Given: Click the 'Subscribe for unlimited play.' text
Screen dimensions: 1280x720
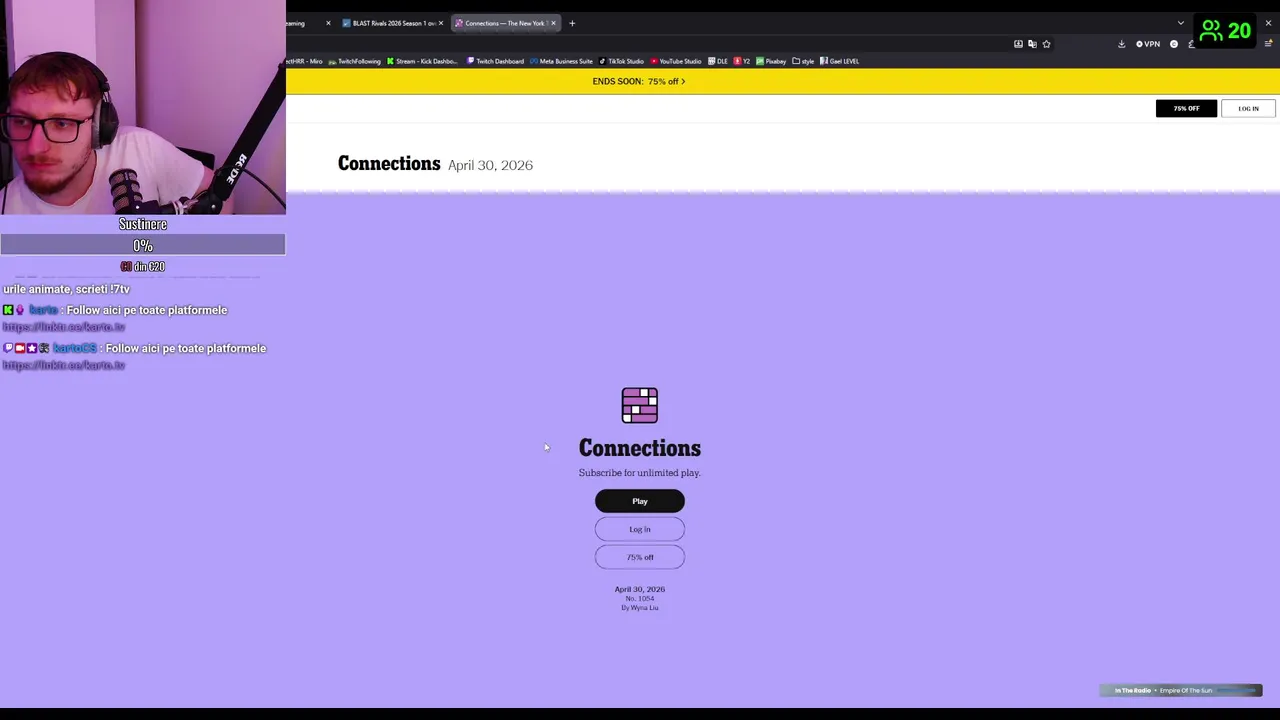Looking at the screenshot, I should click(x=640, y=473).
